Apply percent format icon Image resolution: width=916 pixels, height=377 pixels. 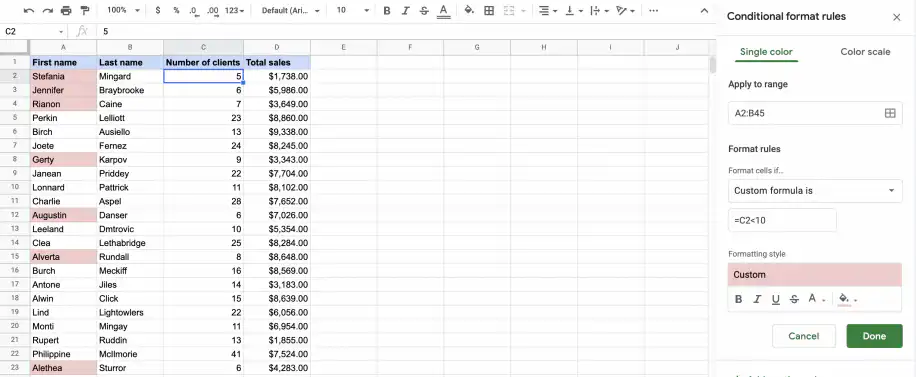[176, 11]
